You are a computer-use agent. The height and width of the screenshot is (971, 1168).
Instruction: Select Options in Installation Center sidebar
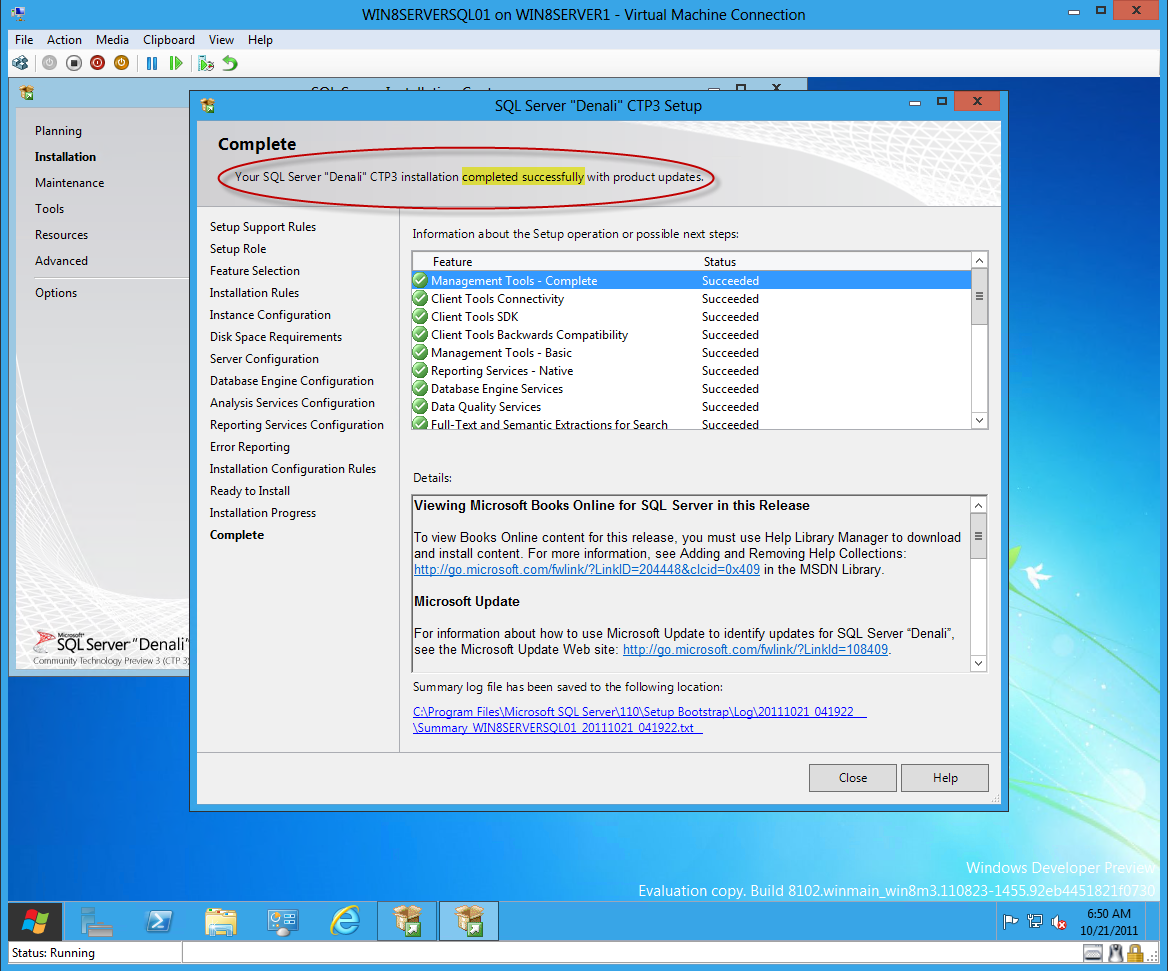click(x=56, y=293)
